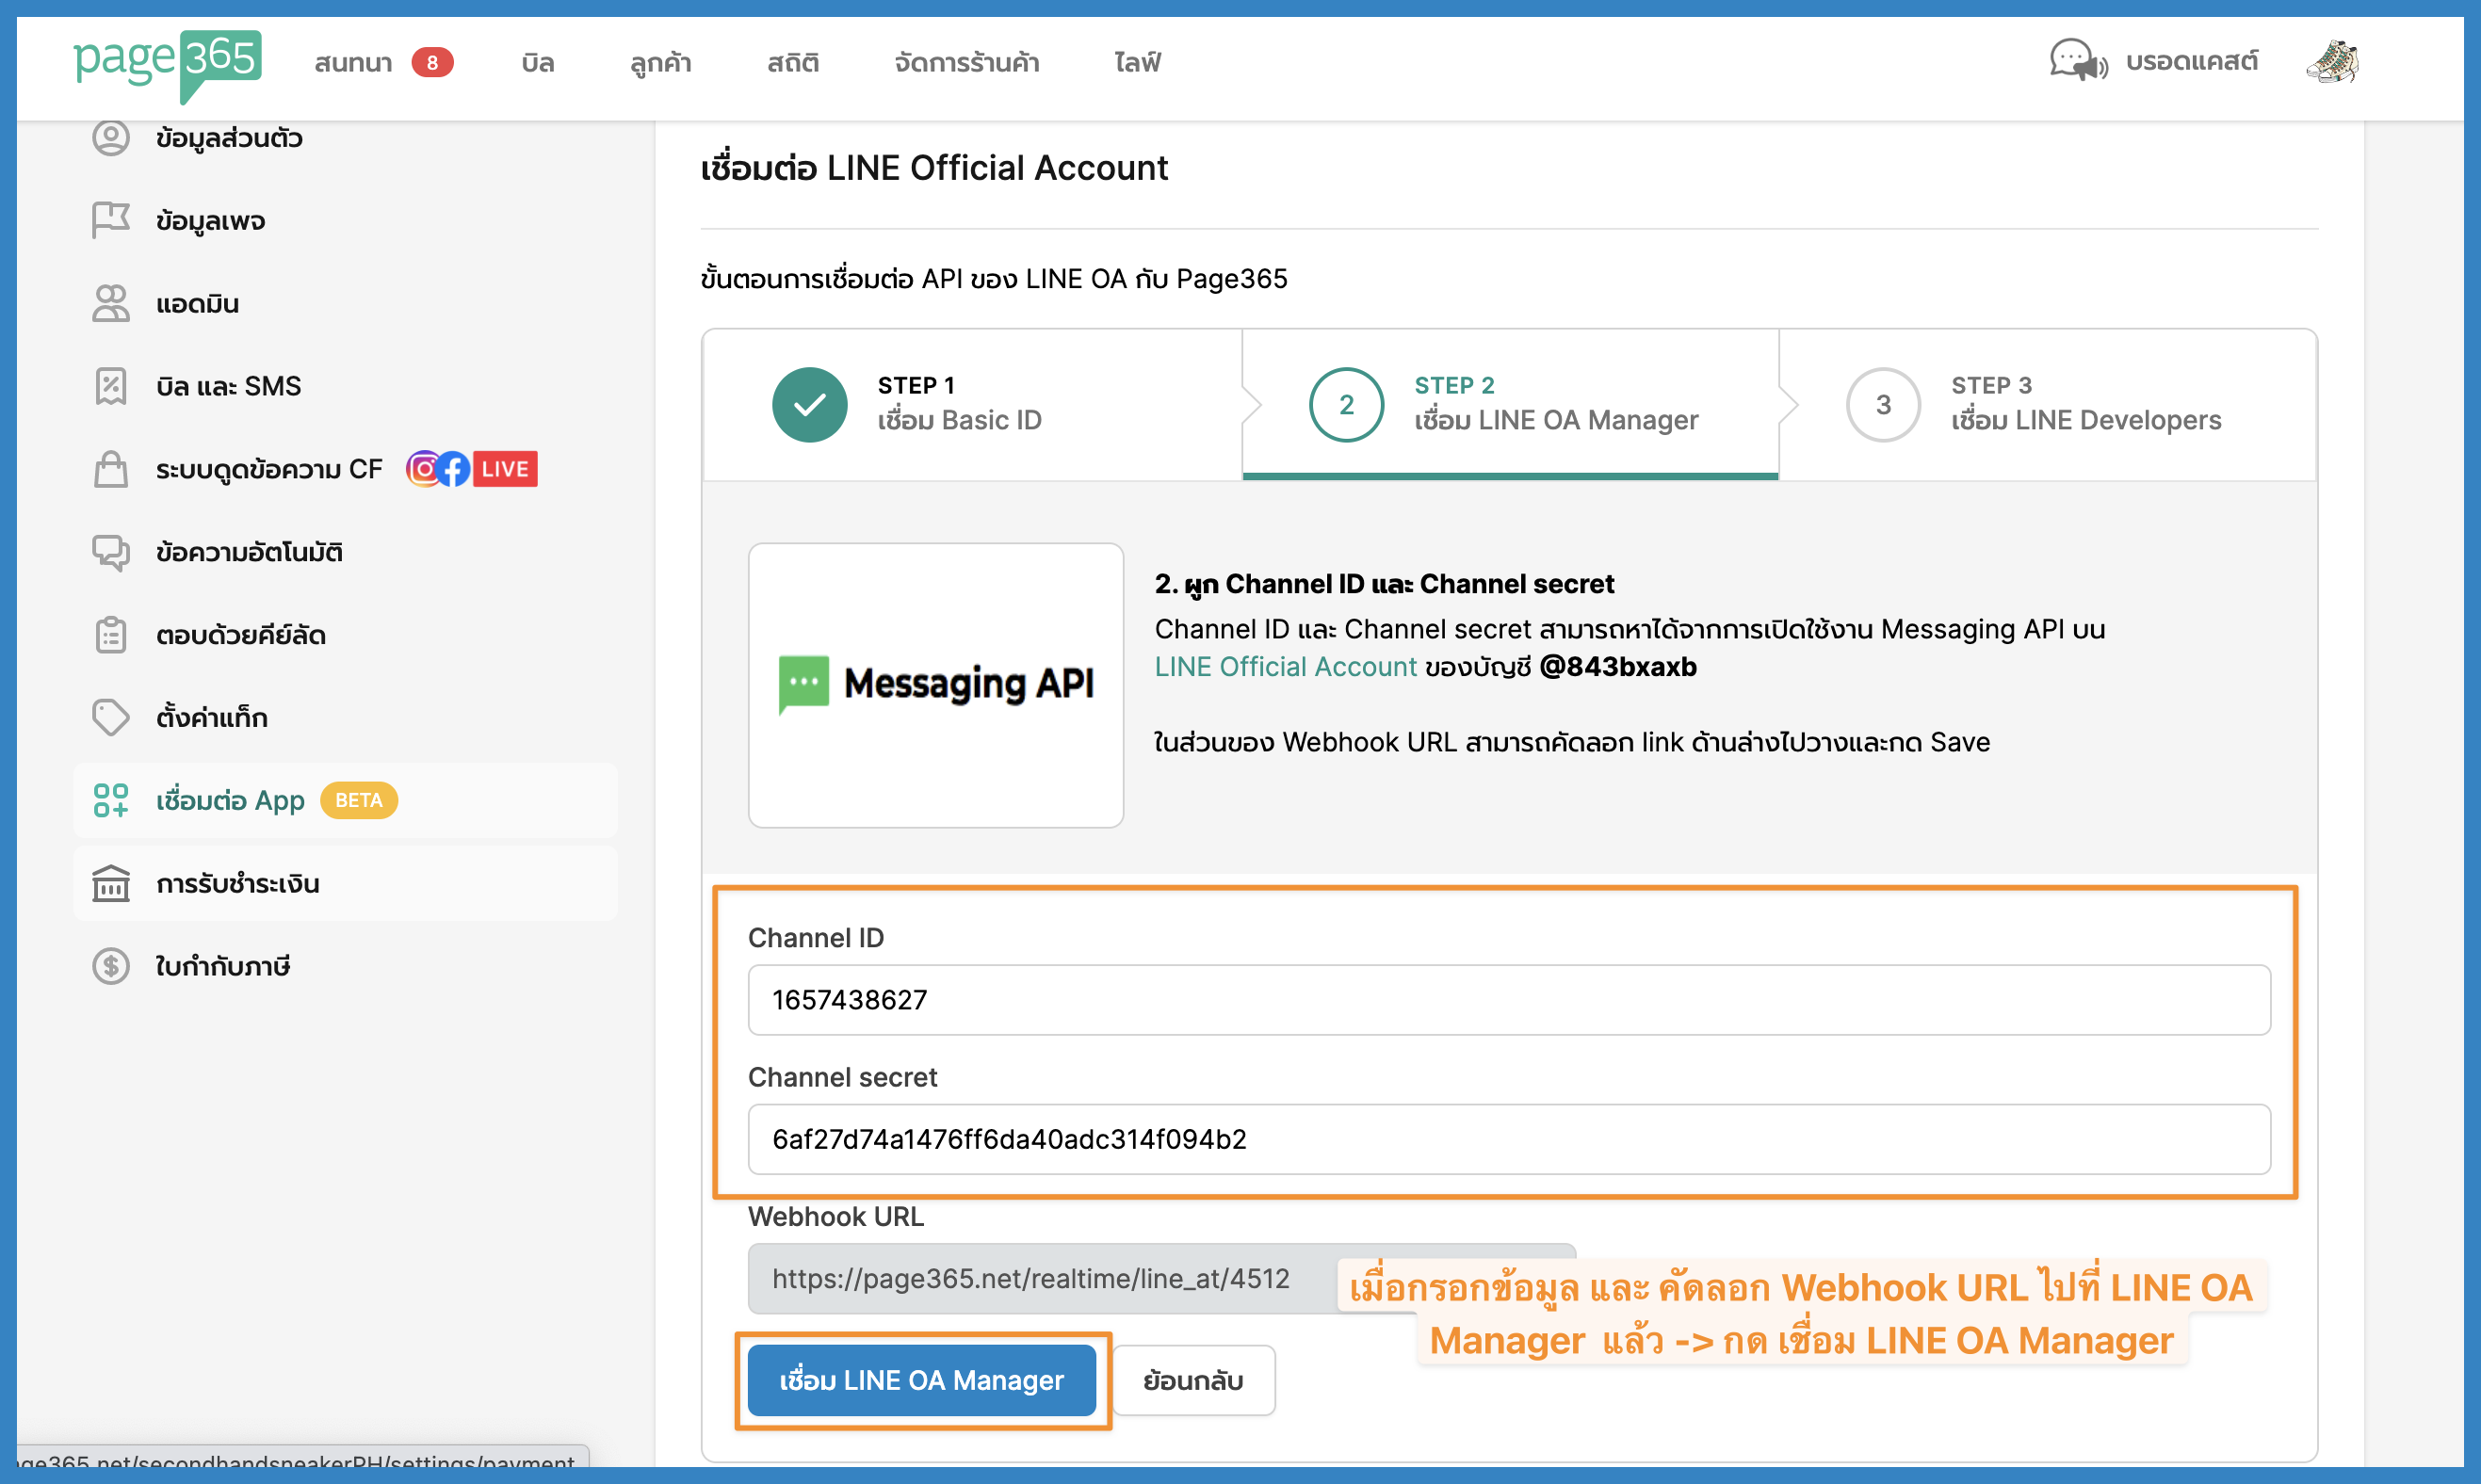Open เชื่อมต่อ App settings
The width and height of the screenshot is (2481, 1484).
pos(345,800)
